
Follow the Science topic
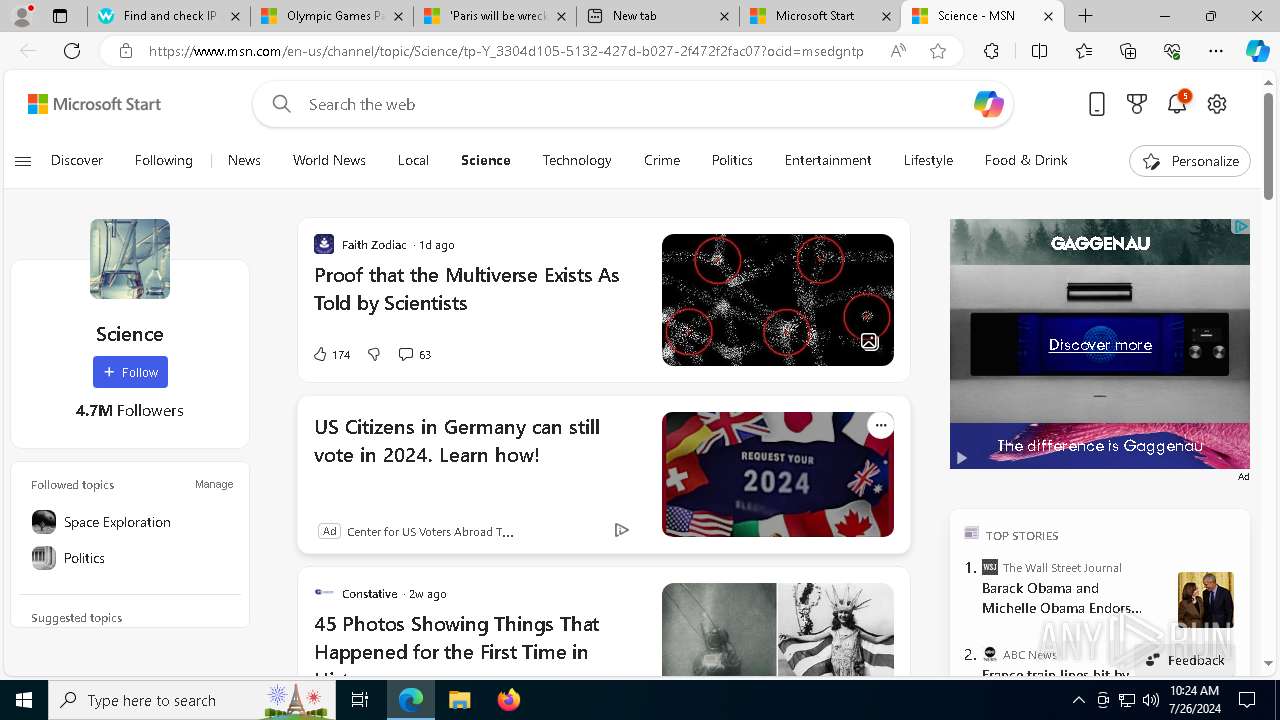click(x=130, y=372)
